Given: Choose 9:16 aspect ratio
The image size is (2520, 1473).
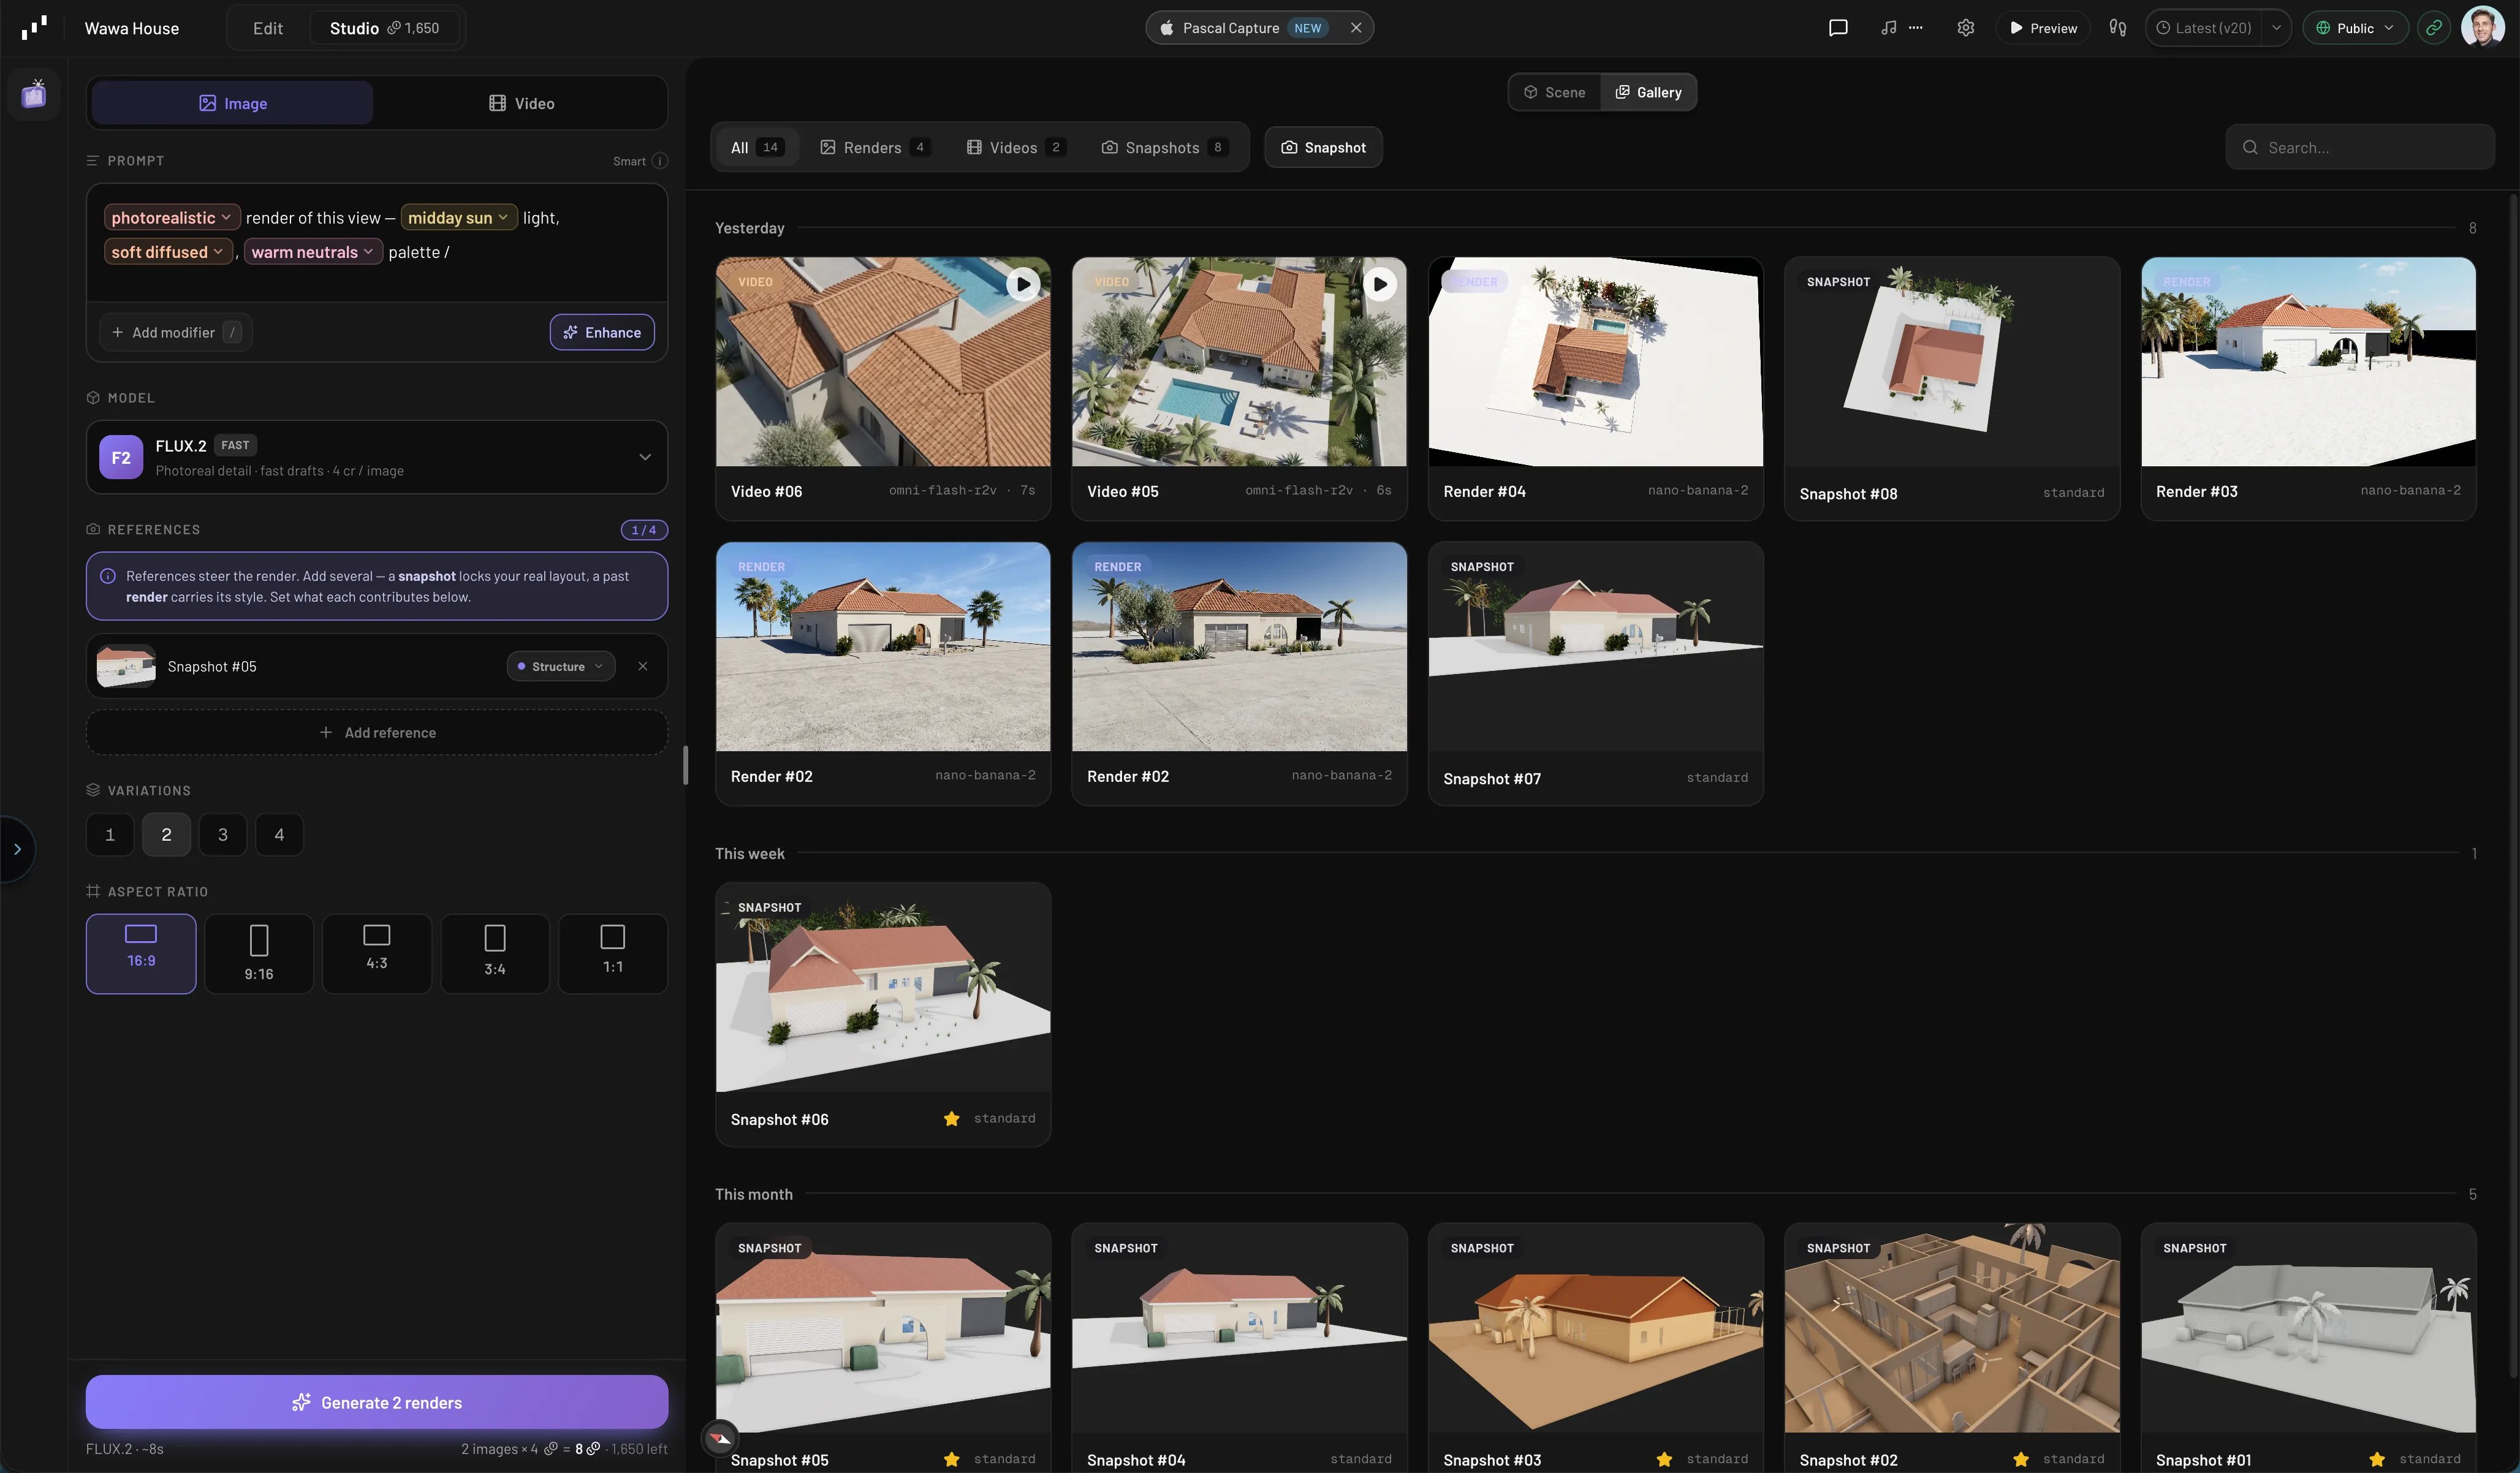Looking at the screenshot, I should 259,954.
